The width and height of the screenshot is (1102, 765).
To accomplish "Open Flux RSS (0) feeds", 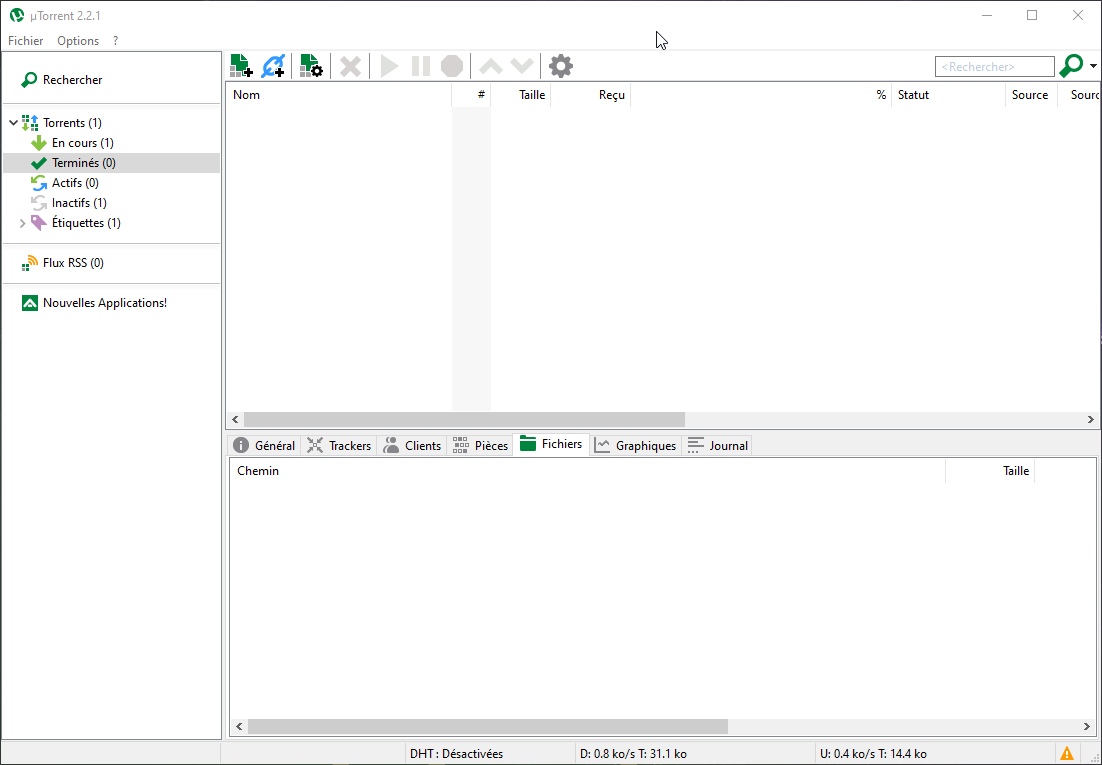I will point(73,263).
